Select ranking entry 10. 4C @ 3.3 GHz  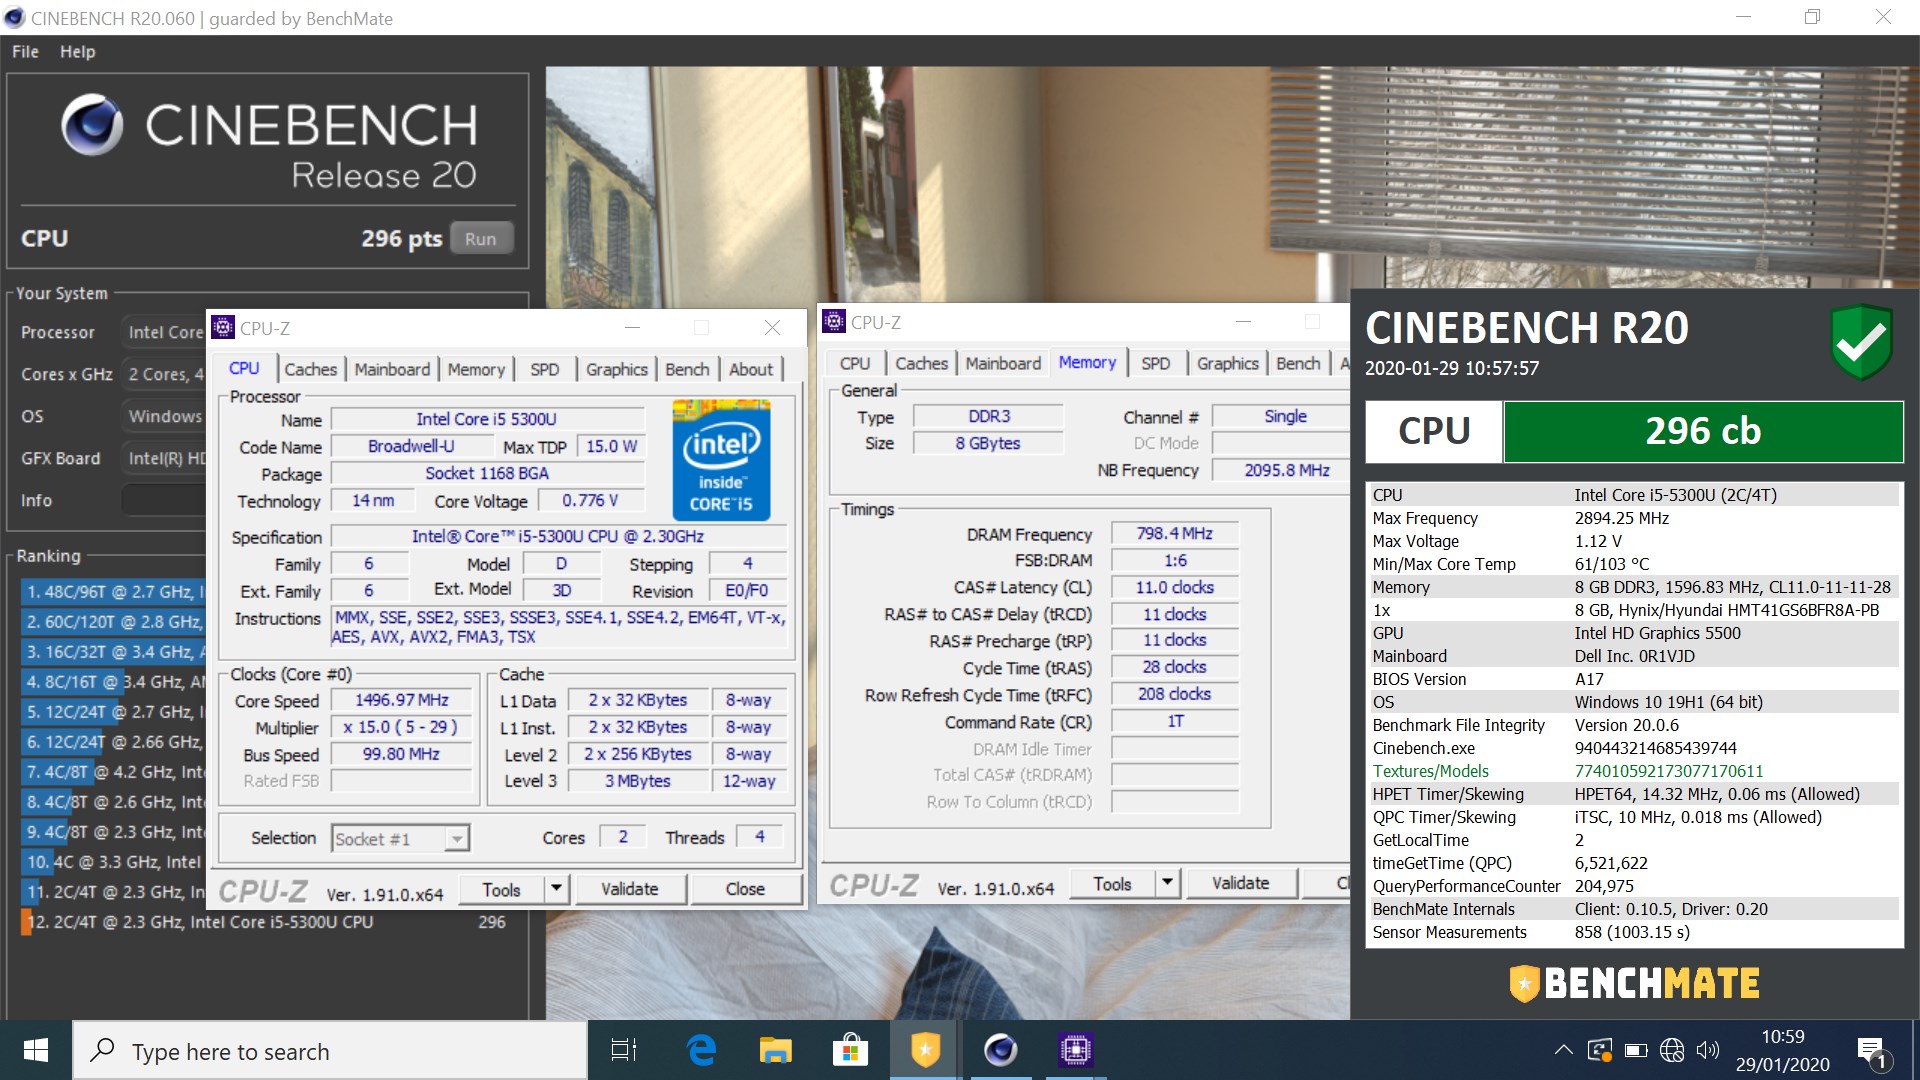click(x=113, y=862)
